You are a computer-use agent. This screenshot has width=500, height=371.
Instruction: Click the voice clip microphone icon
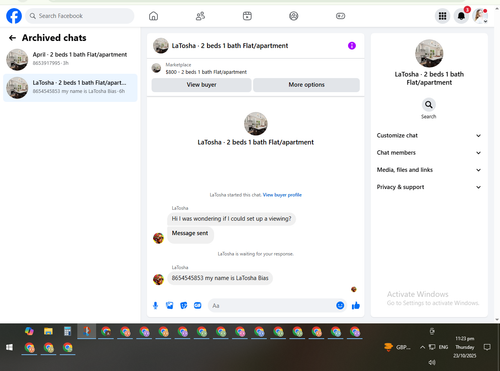(155, 305)
